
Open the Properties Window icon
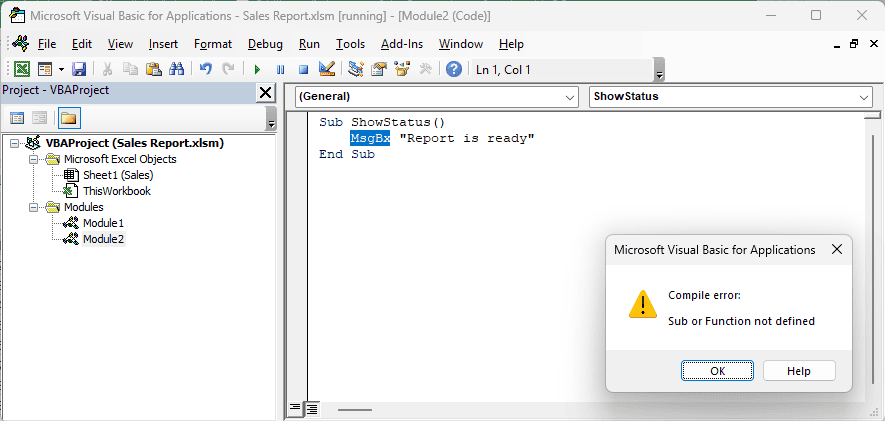tap(379, 69)
